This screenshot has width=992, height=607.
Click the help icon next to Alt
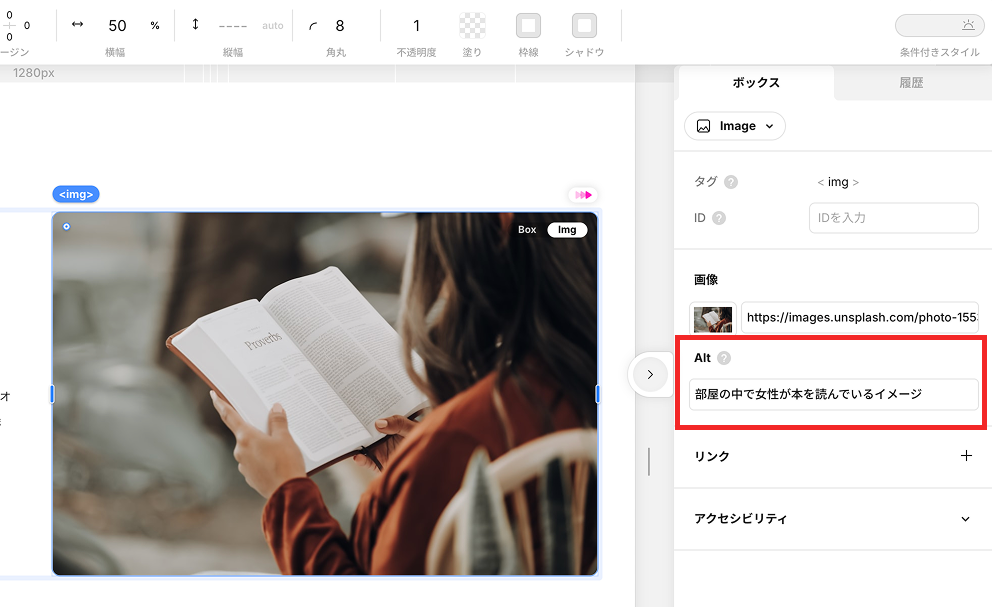click(724, 358)
